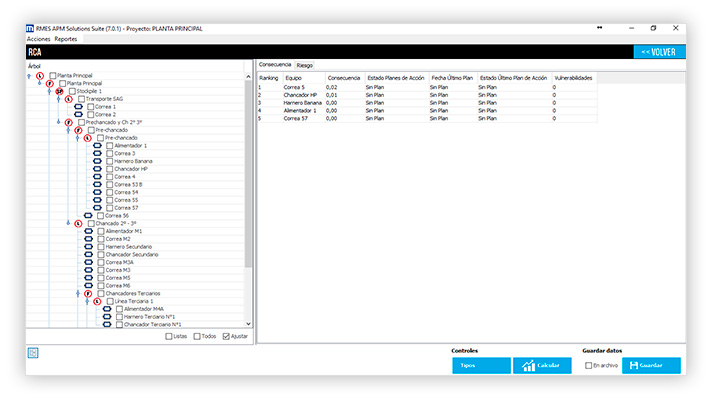Click the tree scrollbar up arrow

[x=248, y=77]
